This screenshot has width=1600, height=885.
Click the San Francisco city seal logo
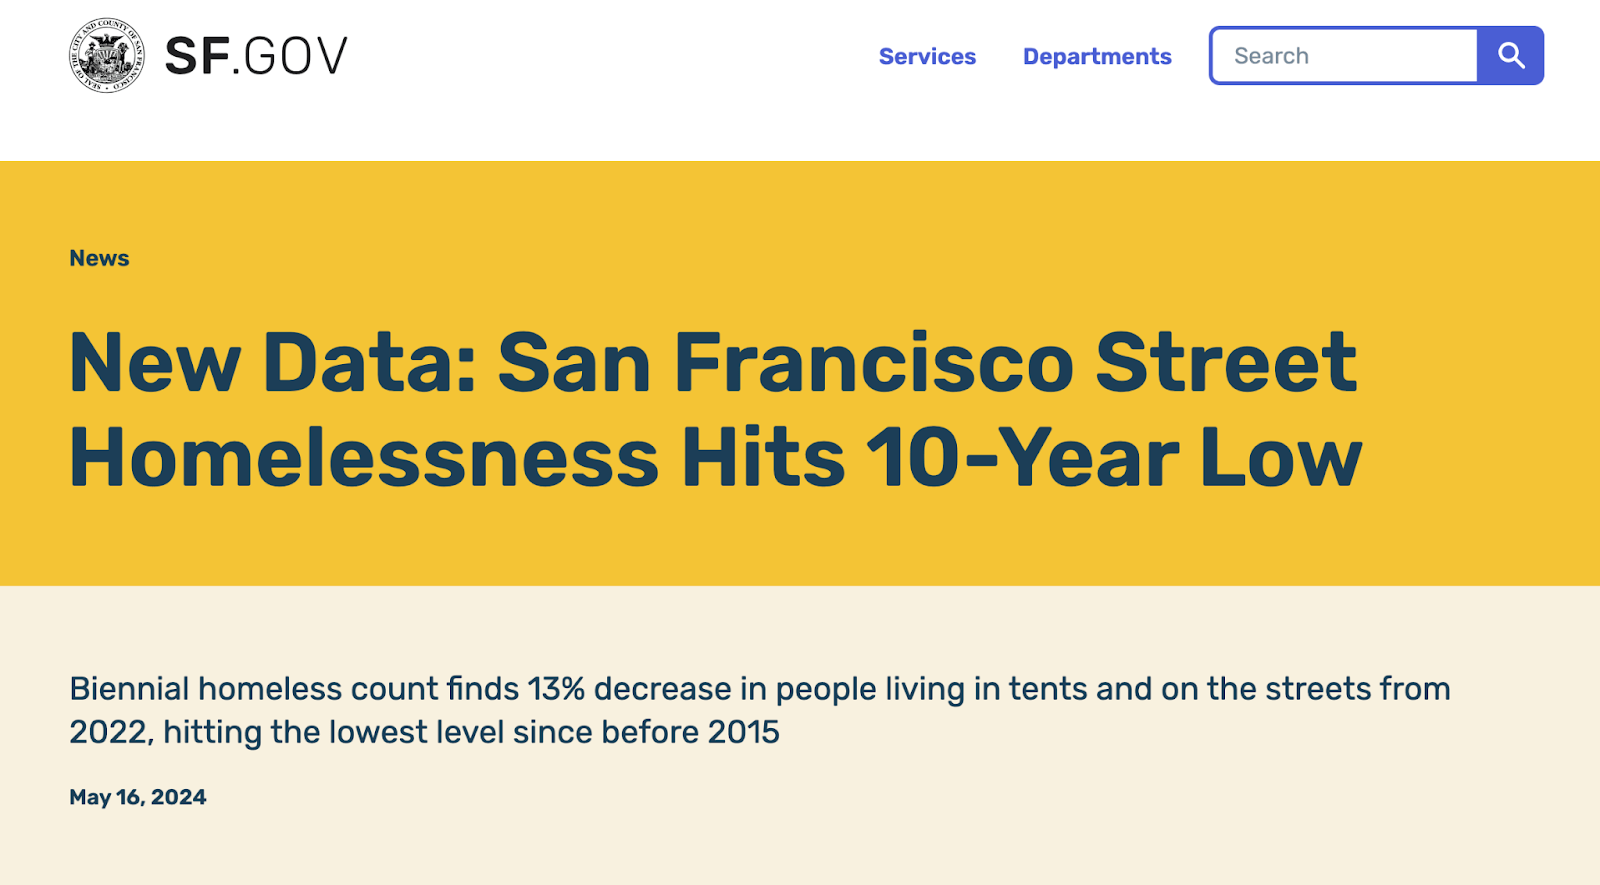pyautogui.click(x=106, y=56)
